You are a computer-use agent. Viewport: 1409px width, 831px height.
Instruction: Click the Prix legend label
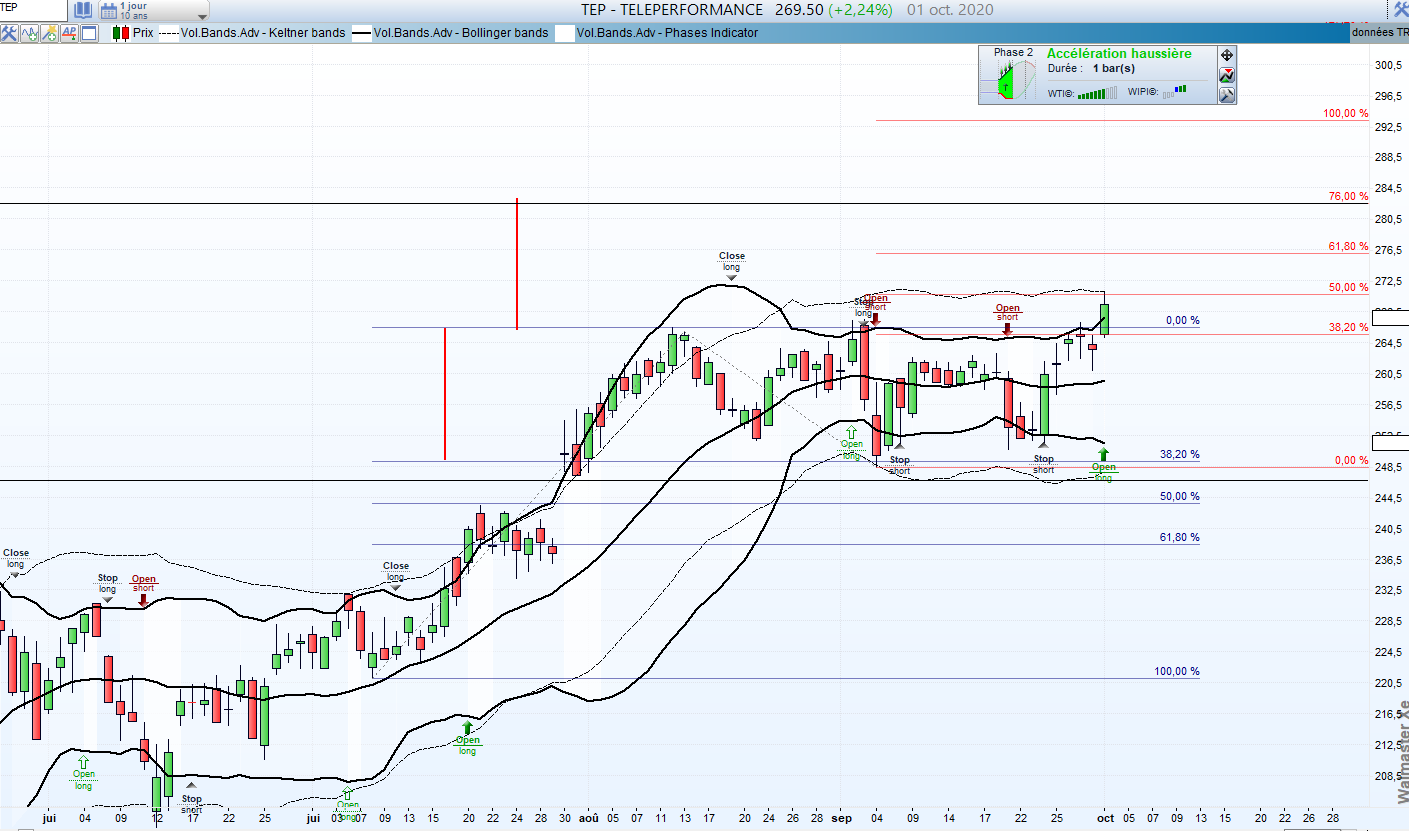pyautogui.click(x=143, y=33)
